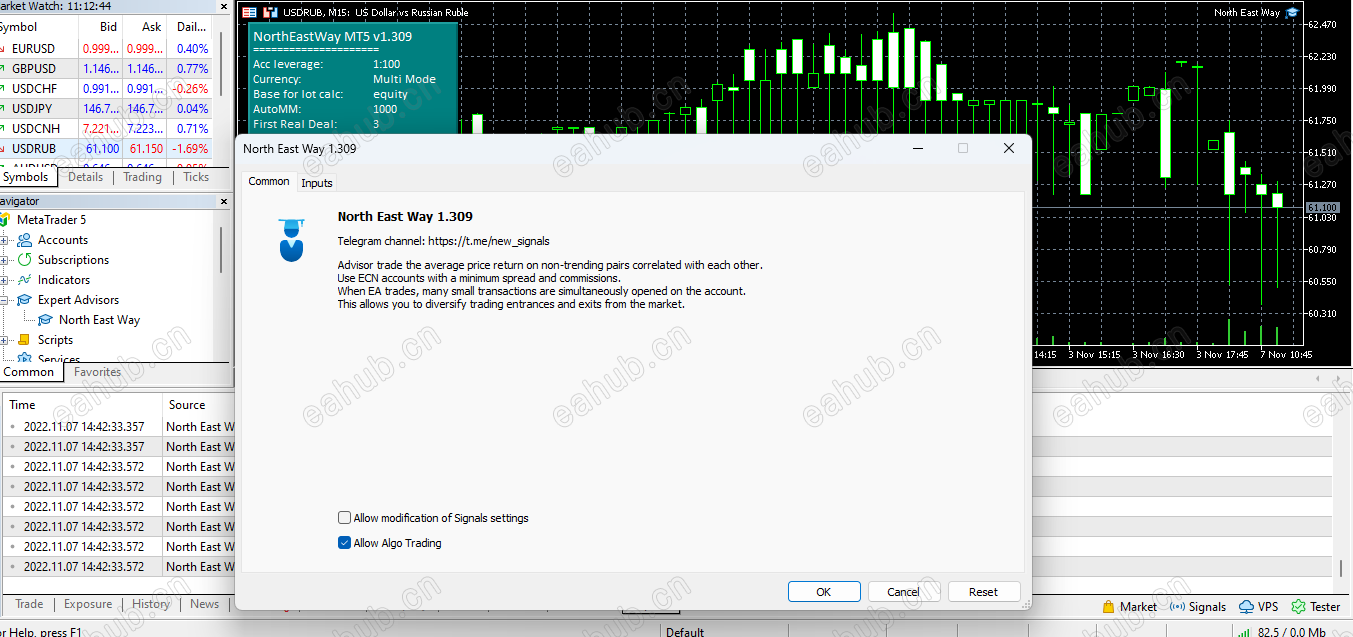Expand the Scripts tree node
Image resolution: width=1353 pixels, height=637 pixels.
pyautogui.click(x=4, y=340)
